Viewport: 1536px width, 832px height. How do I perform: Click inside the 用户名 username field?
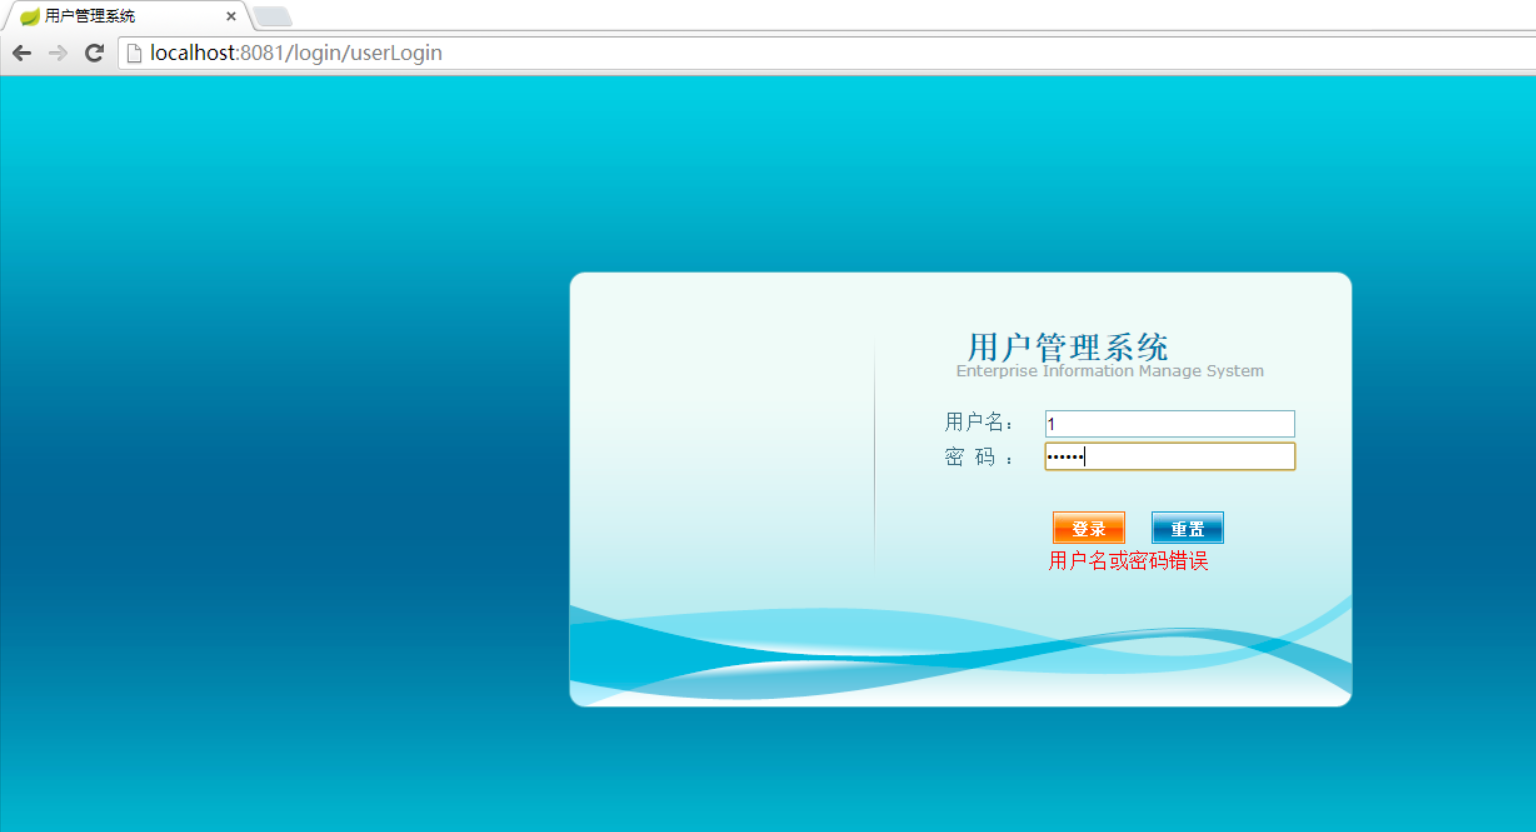1168,423
